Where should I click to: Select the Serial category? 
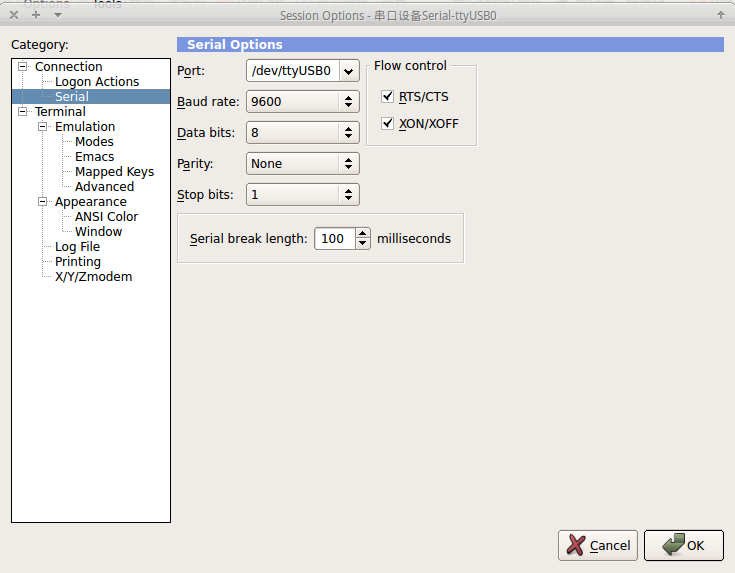[72, 97]
